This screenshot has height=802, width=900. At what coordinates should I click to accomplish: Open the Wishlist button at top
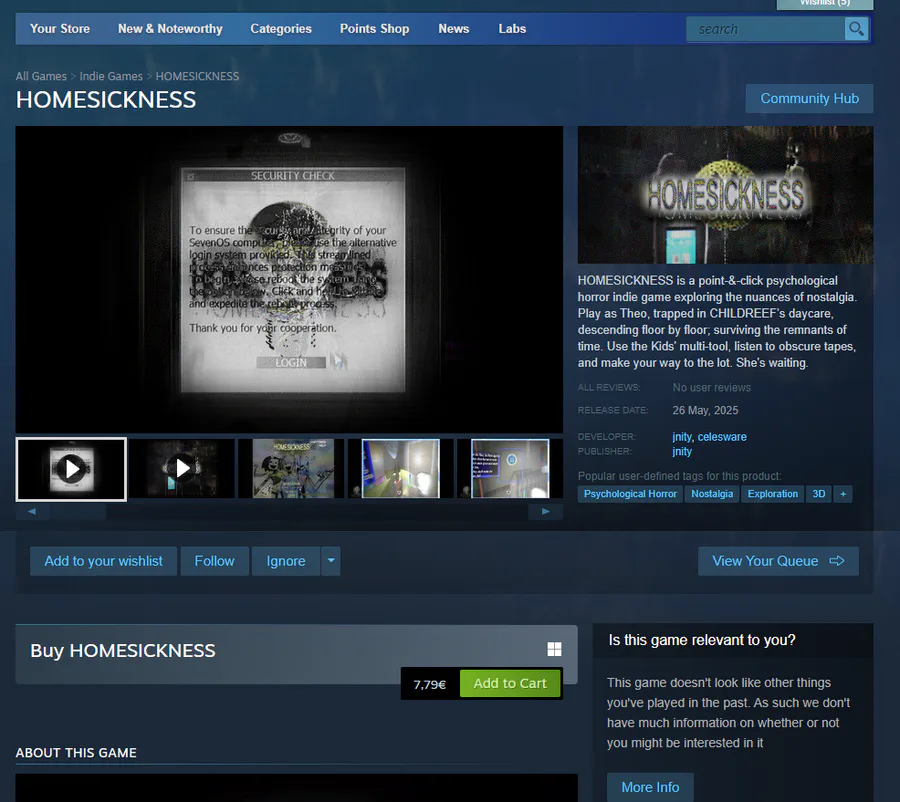point(825,3)
